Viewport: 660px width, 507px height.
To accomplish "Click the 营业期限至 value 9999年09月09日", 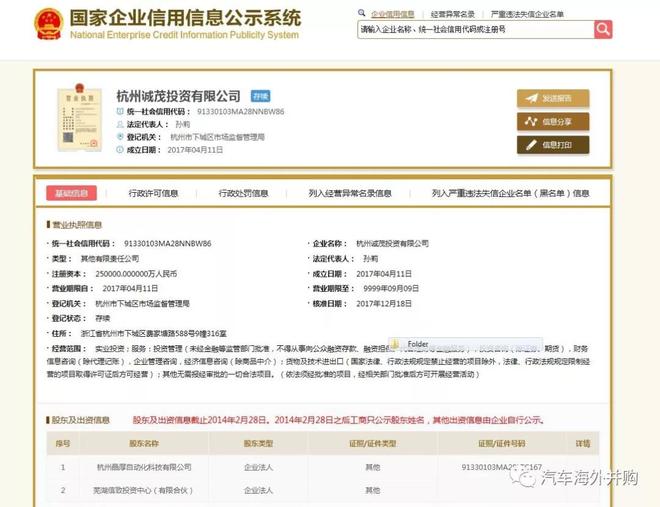I will (x=391, y=289).
